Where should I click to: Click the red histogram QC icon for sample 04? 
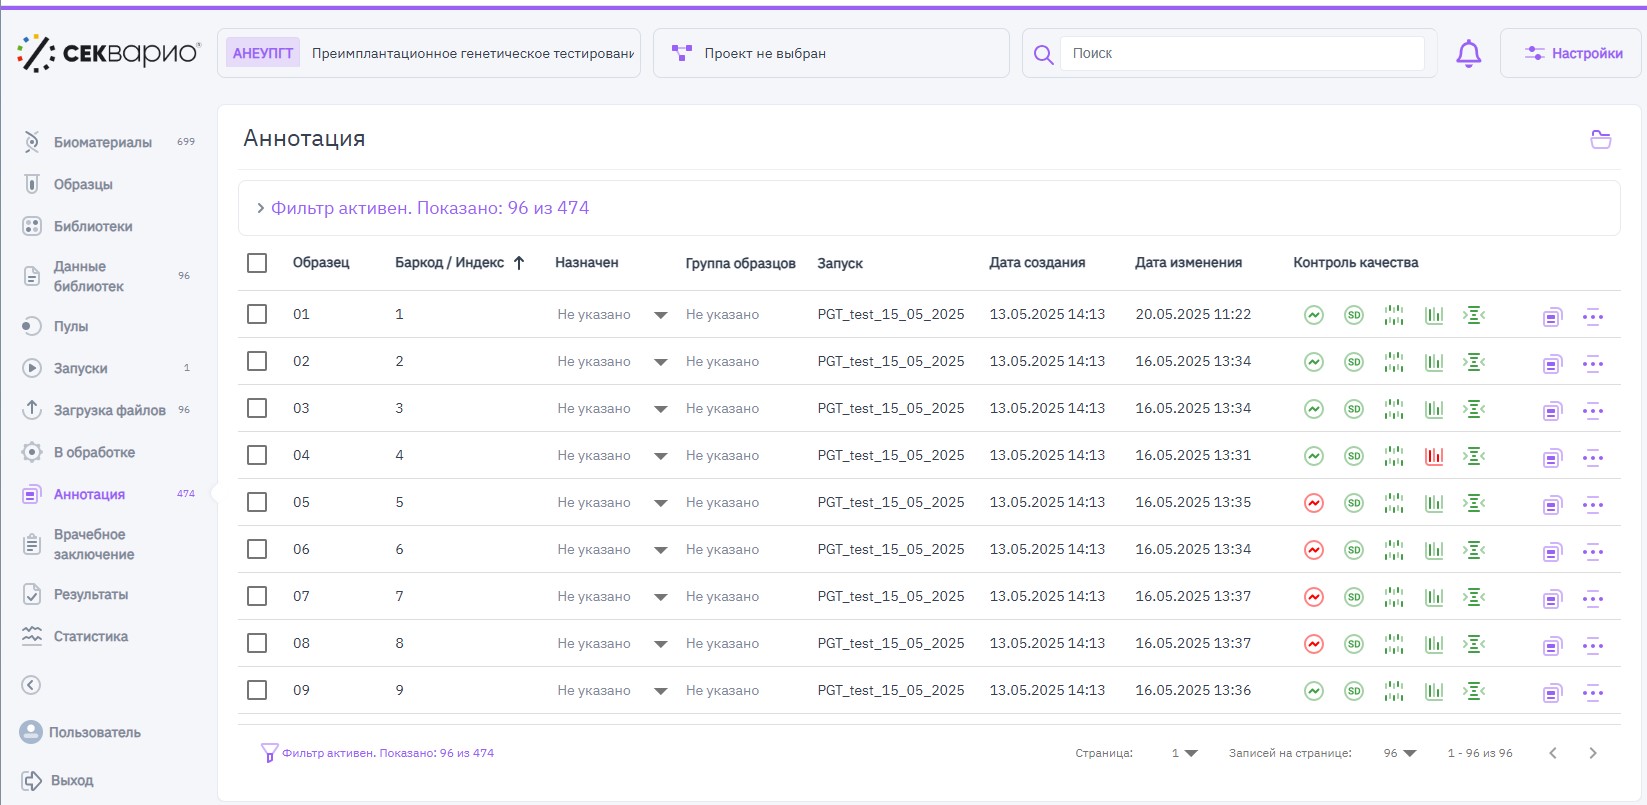pos(1434,456)
